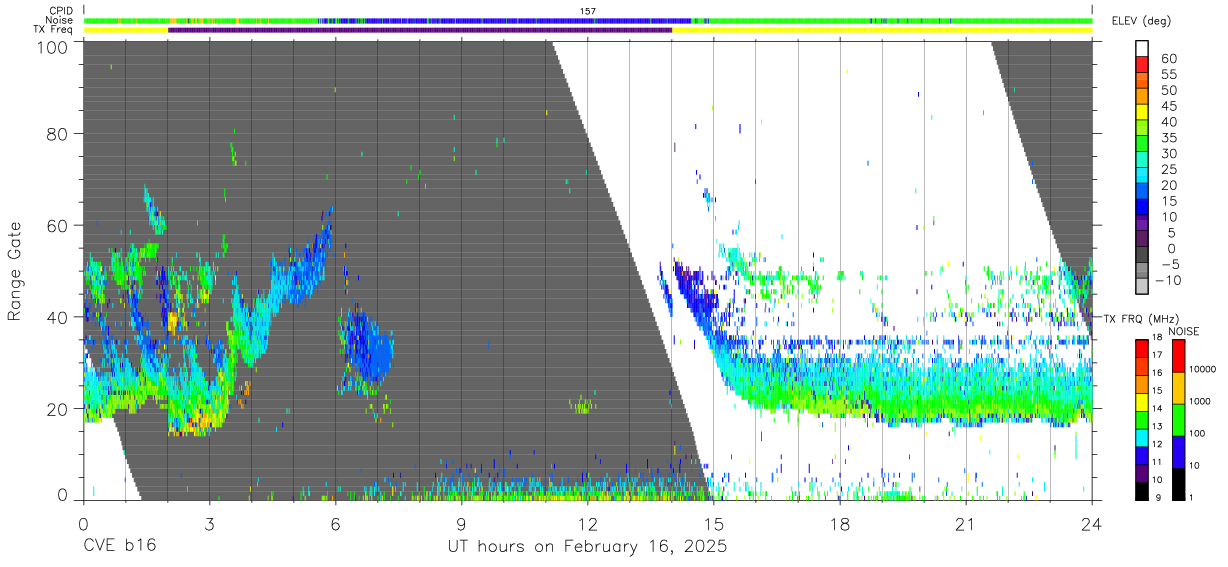This screenshot has height=567, width=1228.
Task: Click the 25 label on ELEV color bar
Action: [x=1169, y=170]
